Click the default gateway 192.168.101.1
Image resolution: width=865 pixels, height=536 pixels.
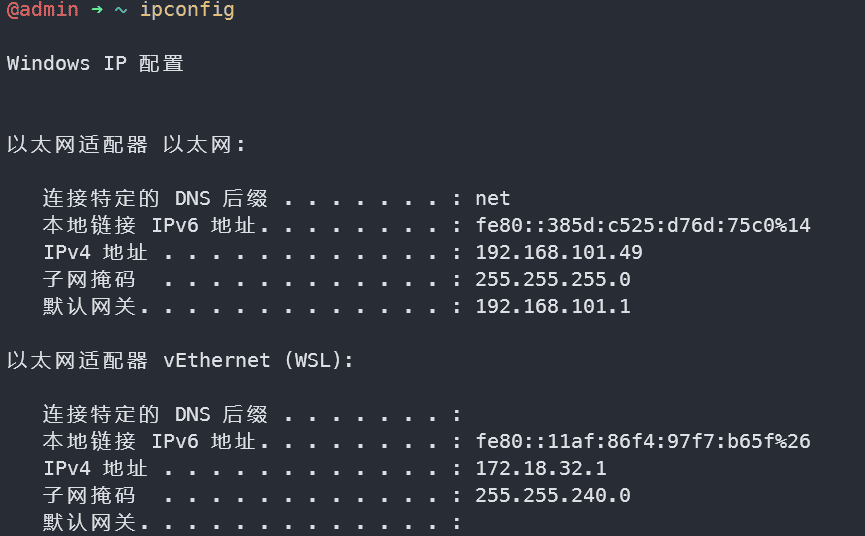552,307
